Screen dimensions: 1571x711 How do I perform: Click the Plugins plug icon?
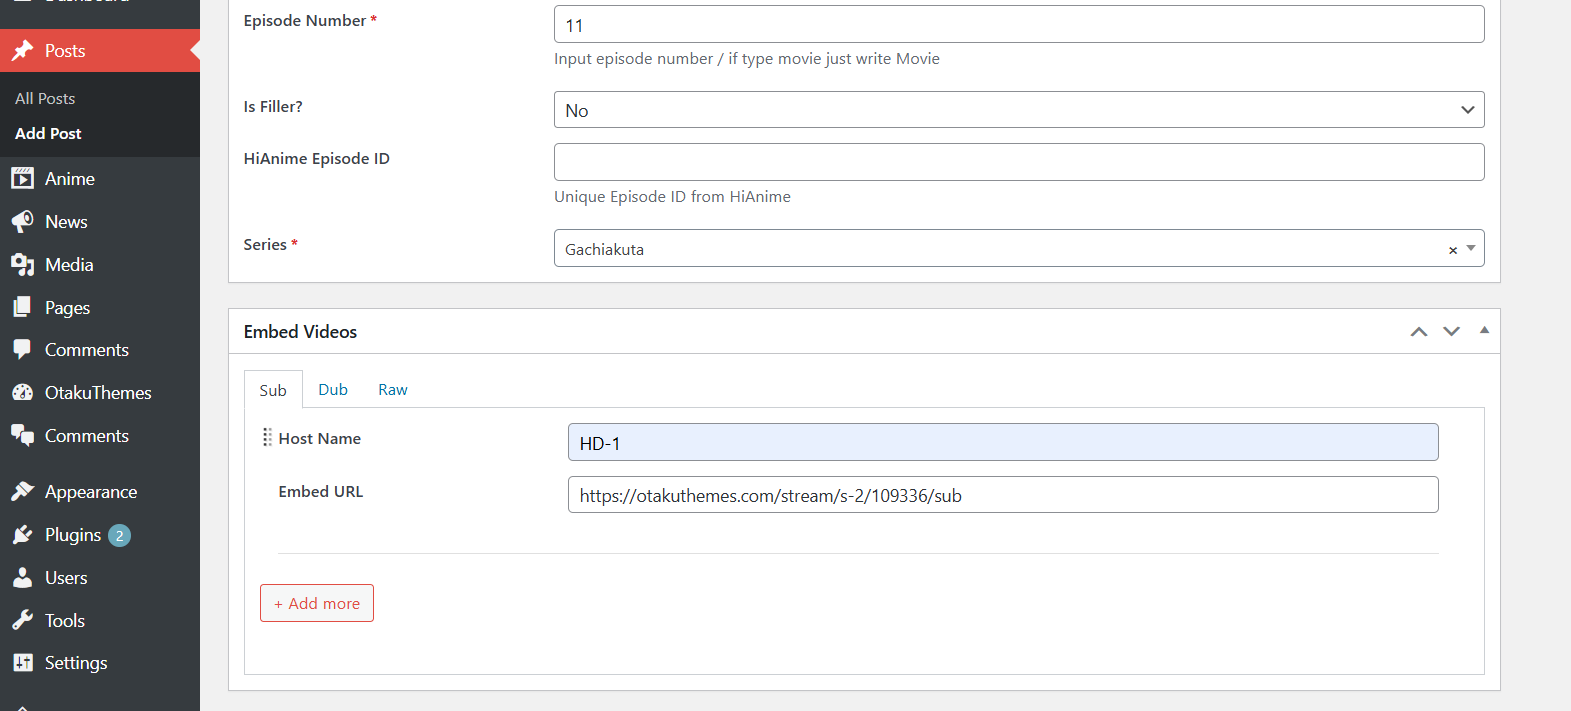point(22,535)
